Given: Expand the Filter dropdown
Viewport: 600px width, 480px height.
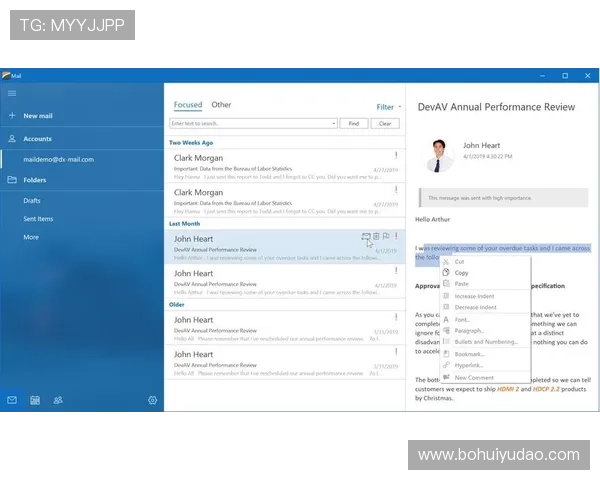Looking at the screenshot, I should (x=388, y=107).
